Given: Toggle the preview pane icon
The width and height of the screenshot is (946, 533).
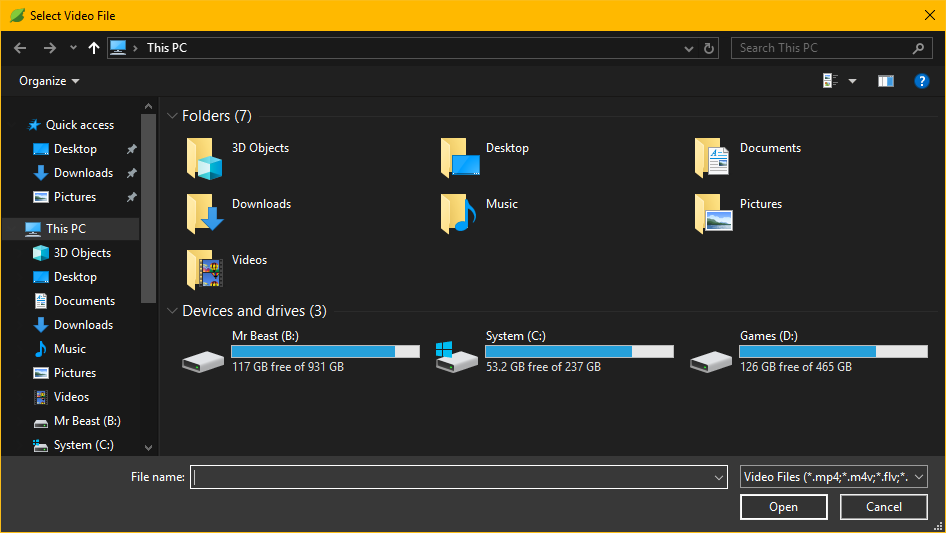Looking at the screenshot, I should coord(885,81).
